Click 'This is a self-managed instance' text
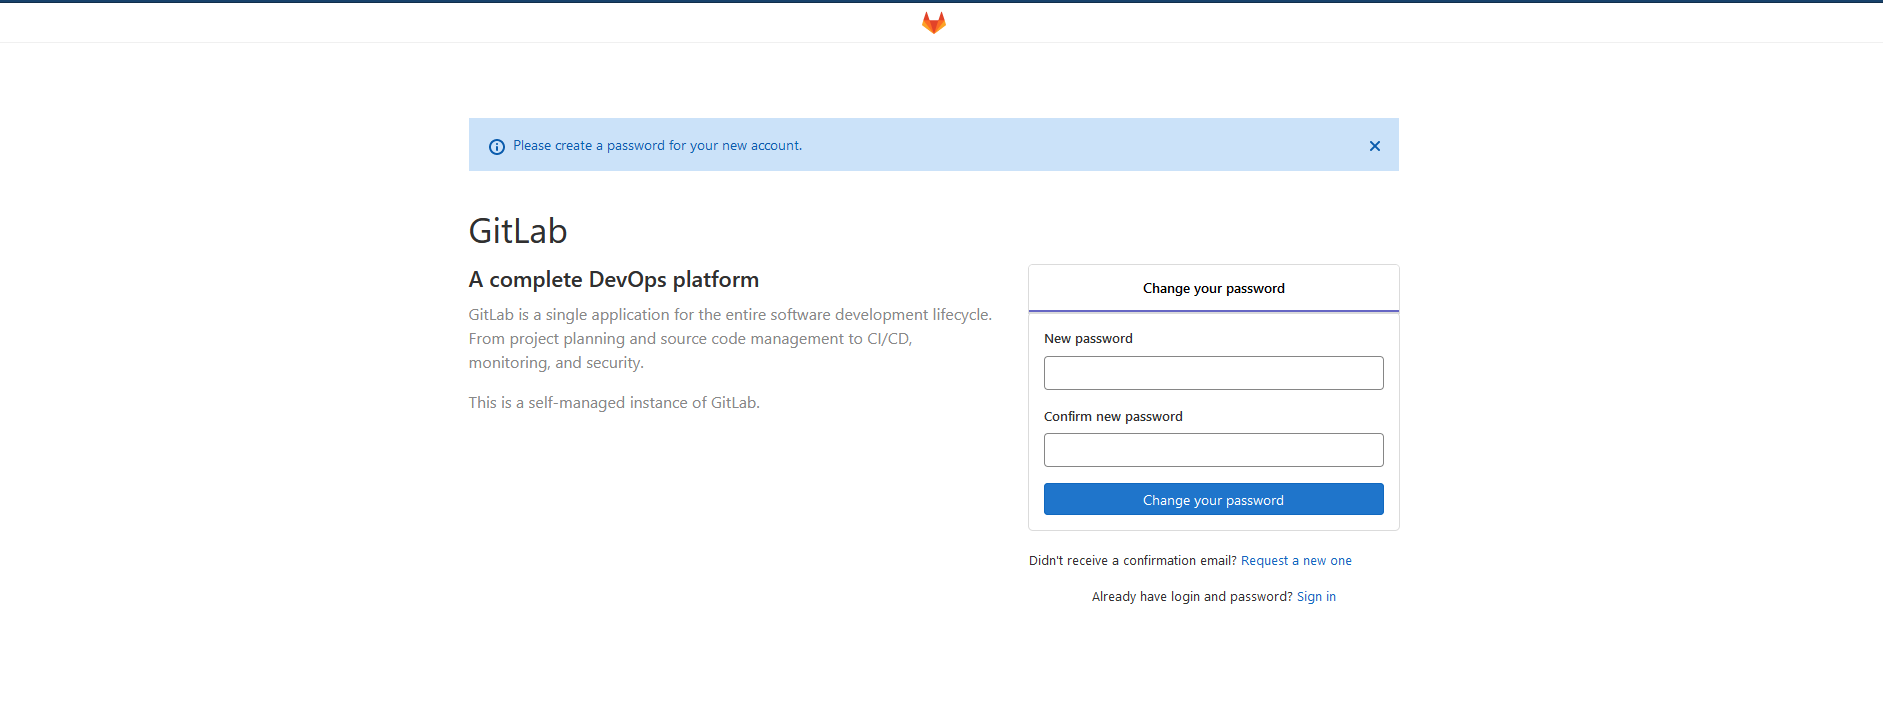Image resolution: width=1883 pixels, height=701 pixels. click(x=614, y=403)
